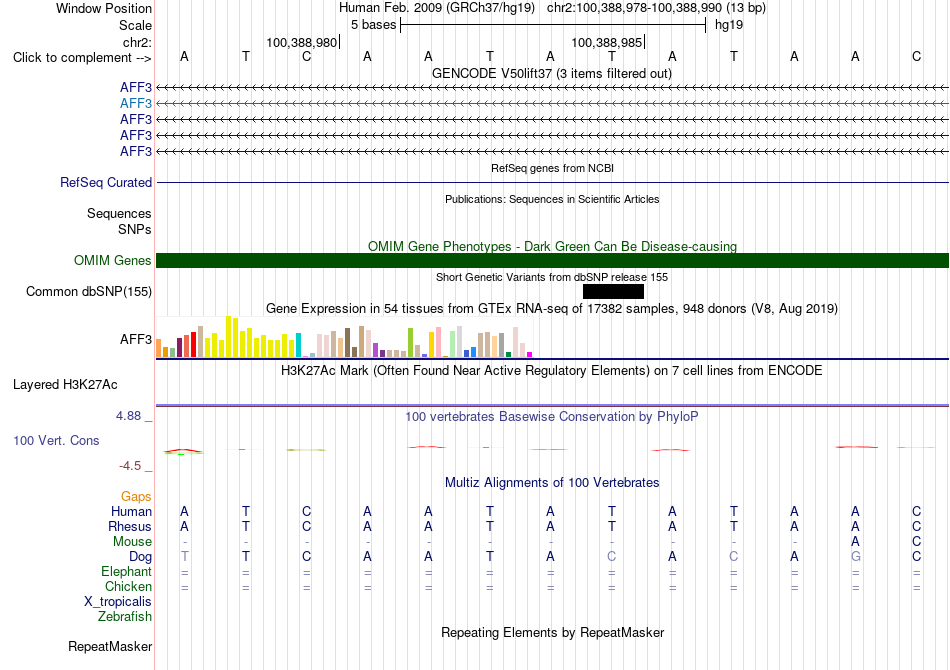Image resolution: width=950 pixels, height=670 pixels.
Task: Click the -4.5 PhyloP lower scale value
Action: pos(130,466)
